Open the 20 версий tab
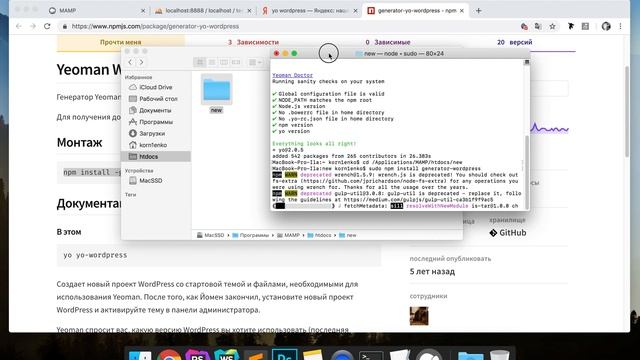This screenshot has height=360, width=640. pos(515,42)
